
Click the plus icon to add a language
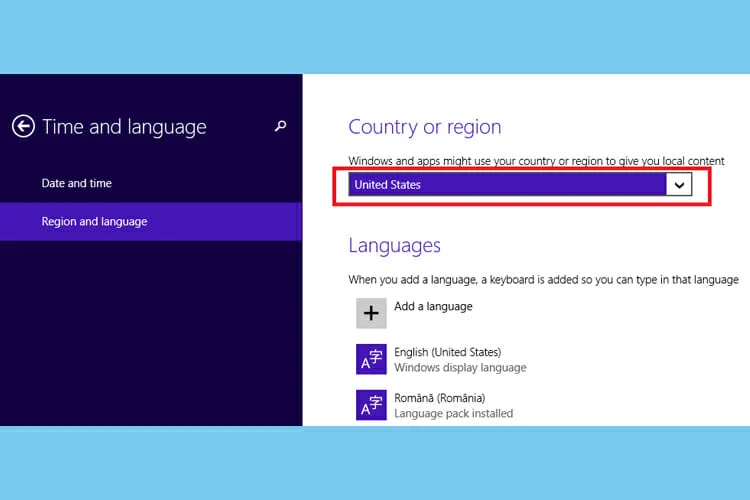coord(371,313)
